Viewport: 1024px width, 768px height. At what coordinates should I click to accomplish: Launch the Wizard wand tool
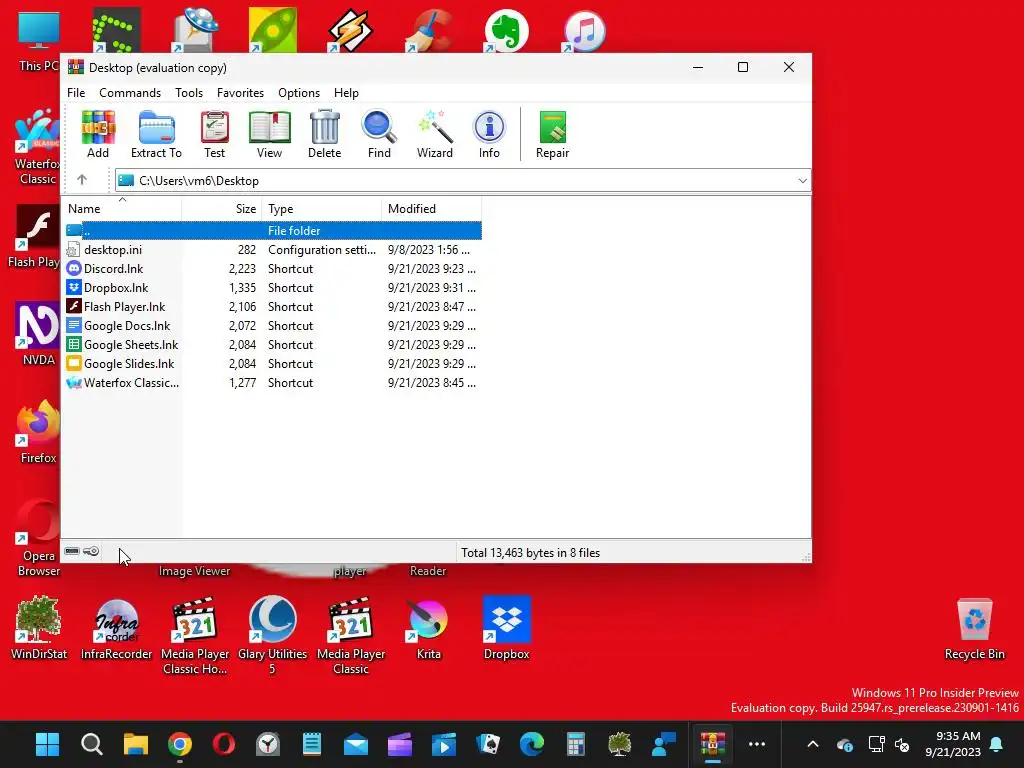[x=435, y=135]
